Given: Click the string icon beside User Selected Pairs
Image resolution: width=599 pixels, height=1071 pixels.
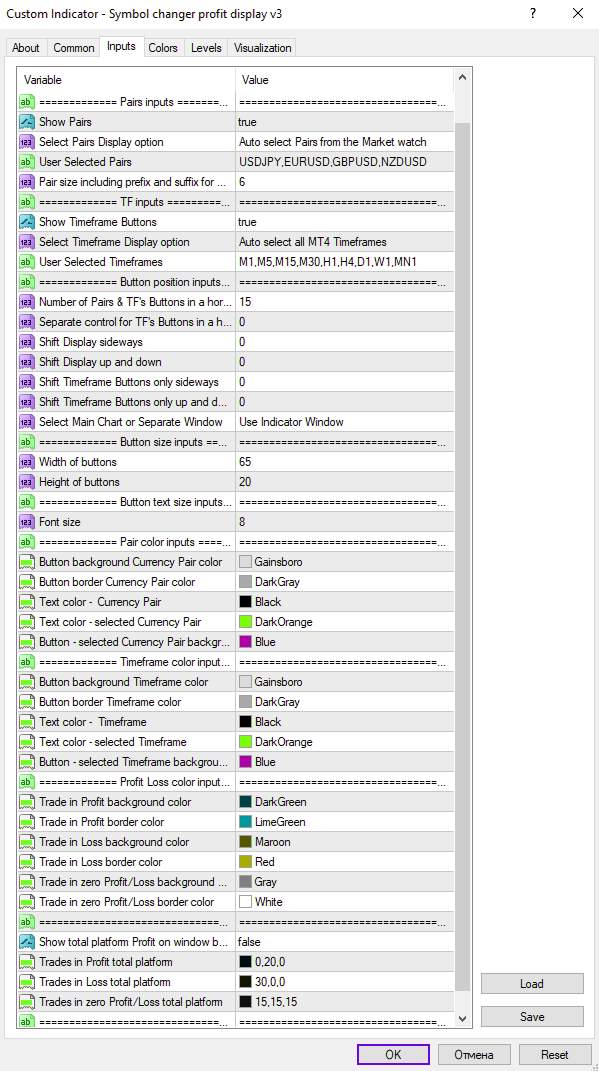Looking at the screenshot, I should pyautogui.click(x=27, y=163).
